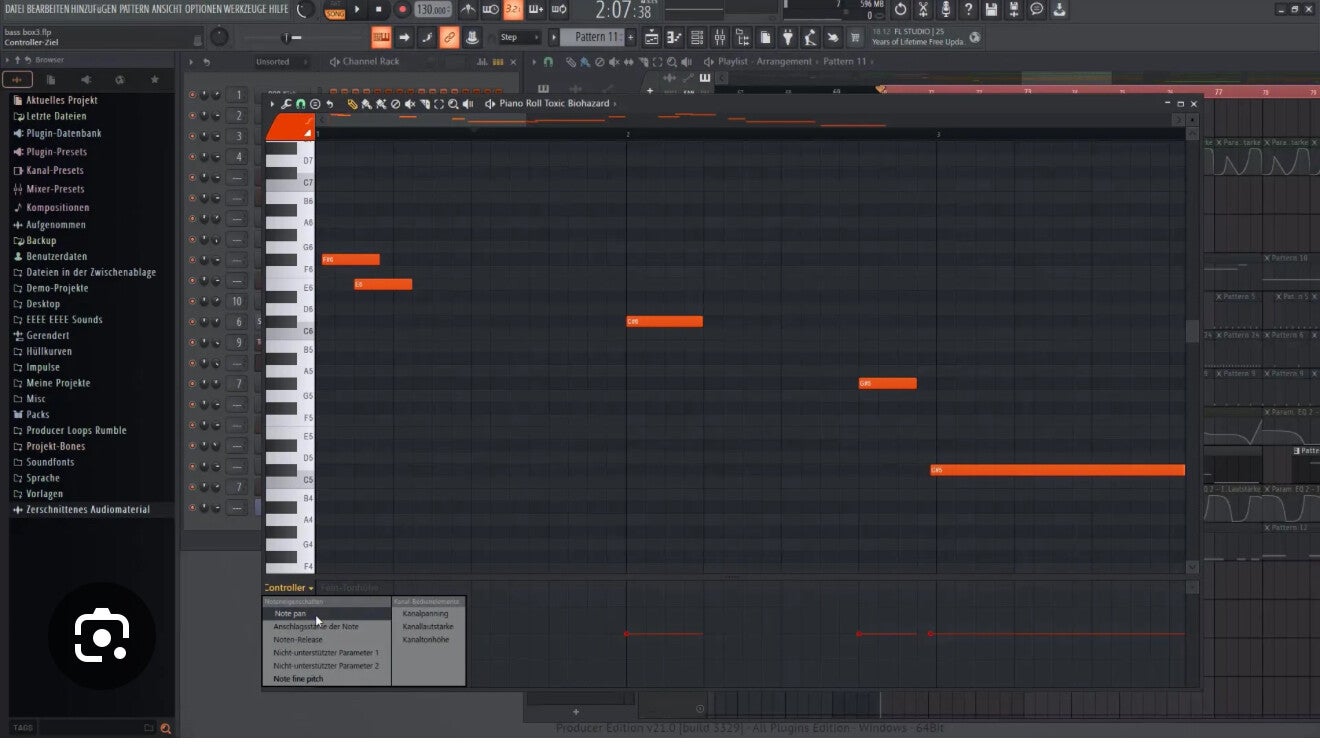Open the PATTERN menu
1320x745 pixels.
pos(135,9)
